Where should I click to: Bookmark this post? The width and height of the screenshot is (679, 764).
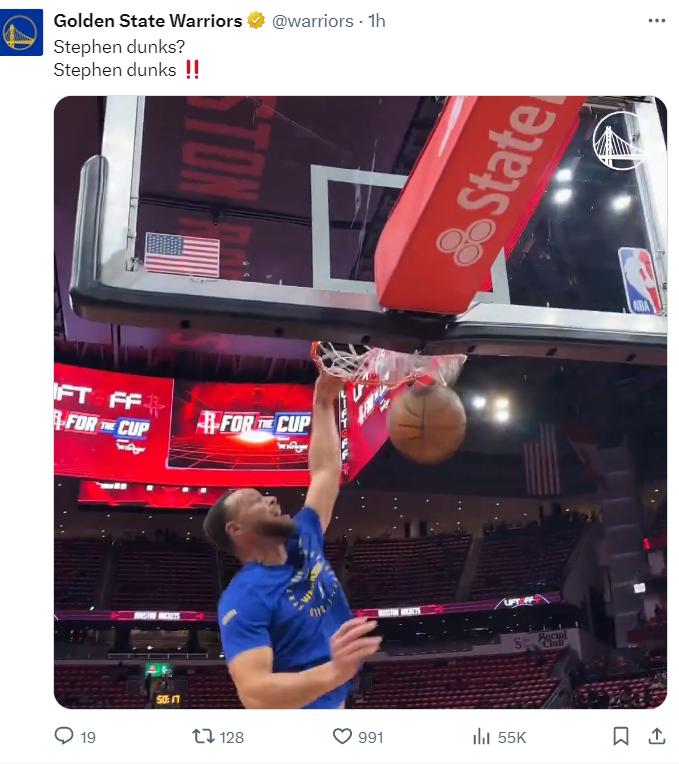[621, 736]
